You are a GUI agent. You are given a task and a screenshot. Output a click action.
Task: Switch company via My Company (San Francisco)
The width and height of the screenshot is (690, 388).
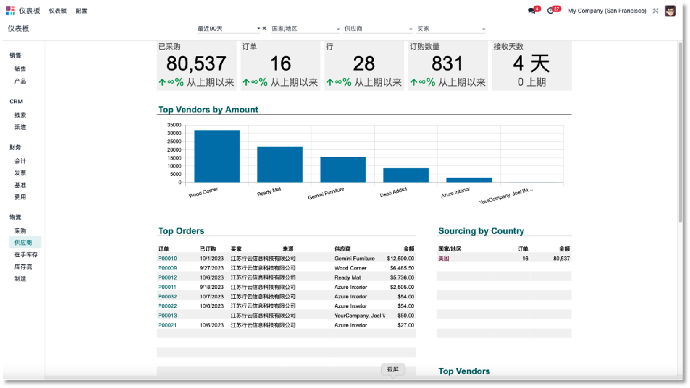[607, 11]
